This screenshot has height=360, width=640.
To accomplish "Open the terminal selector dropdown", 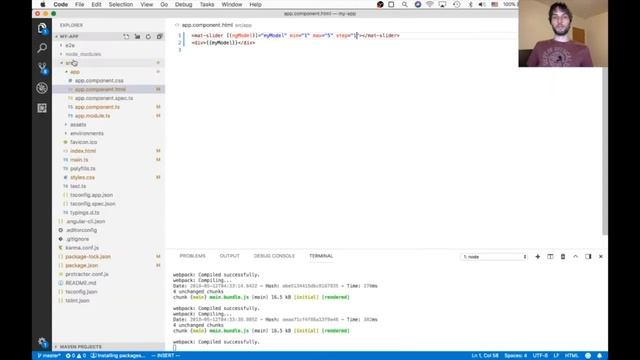I will pyautogui.click(x=494, y=257).
